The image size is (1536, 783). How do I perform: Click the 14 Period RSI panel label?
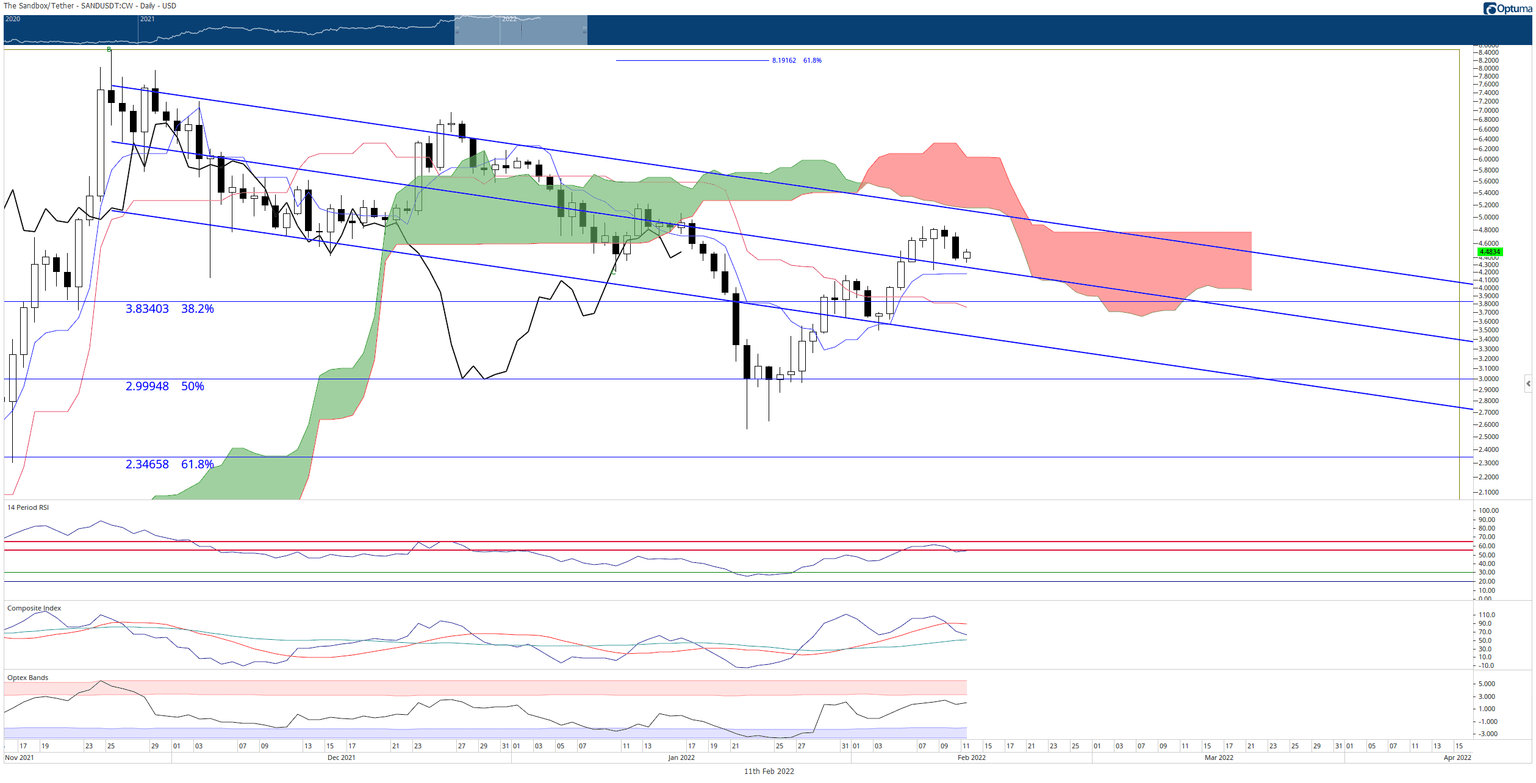pyautogui.click(x=28, y=508)
